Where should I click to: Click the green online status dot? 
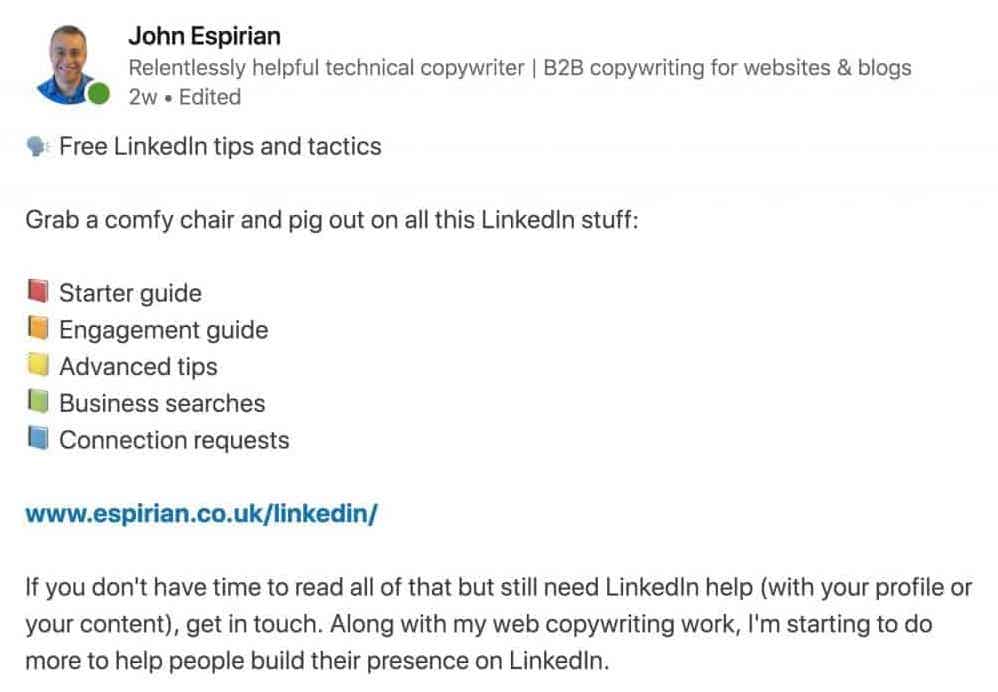coord(98,96)
